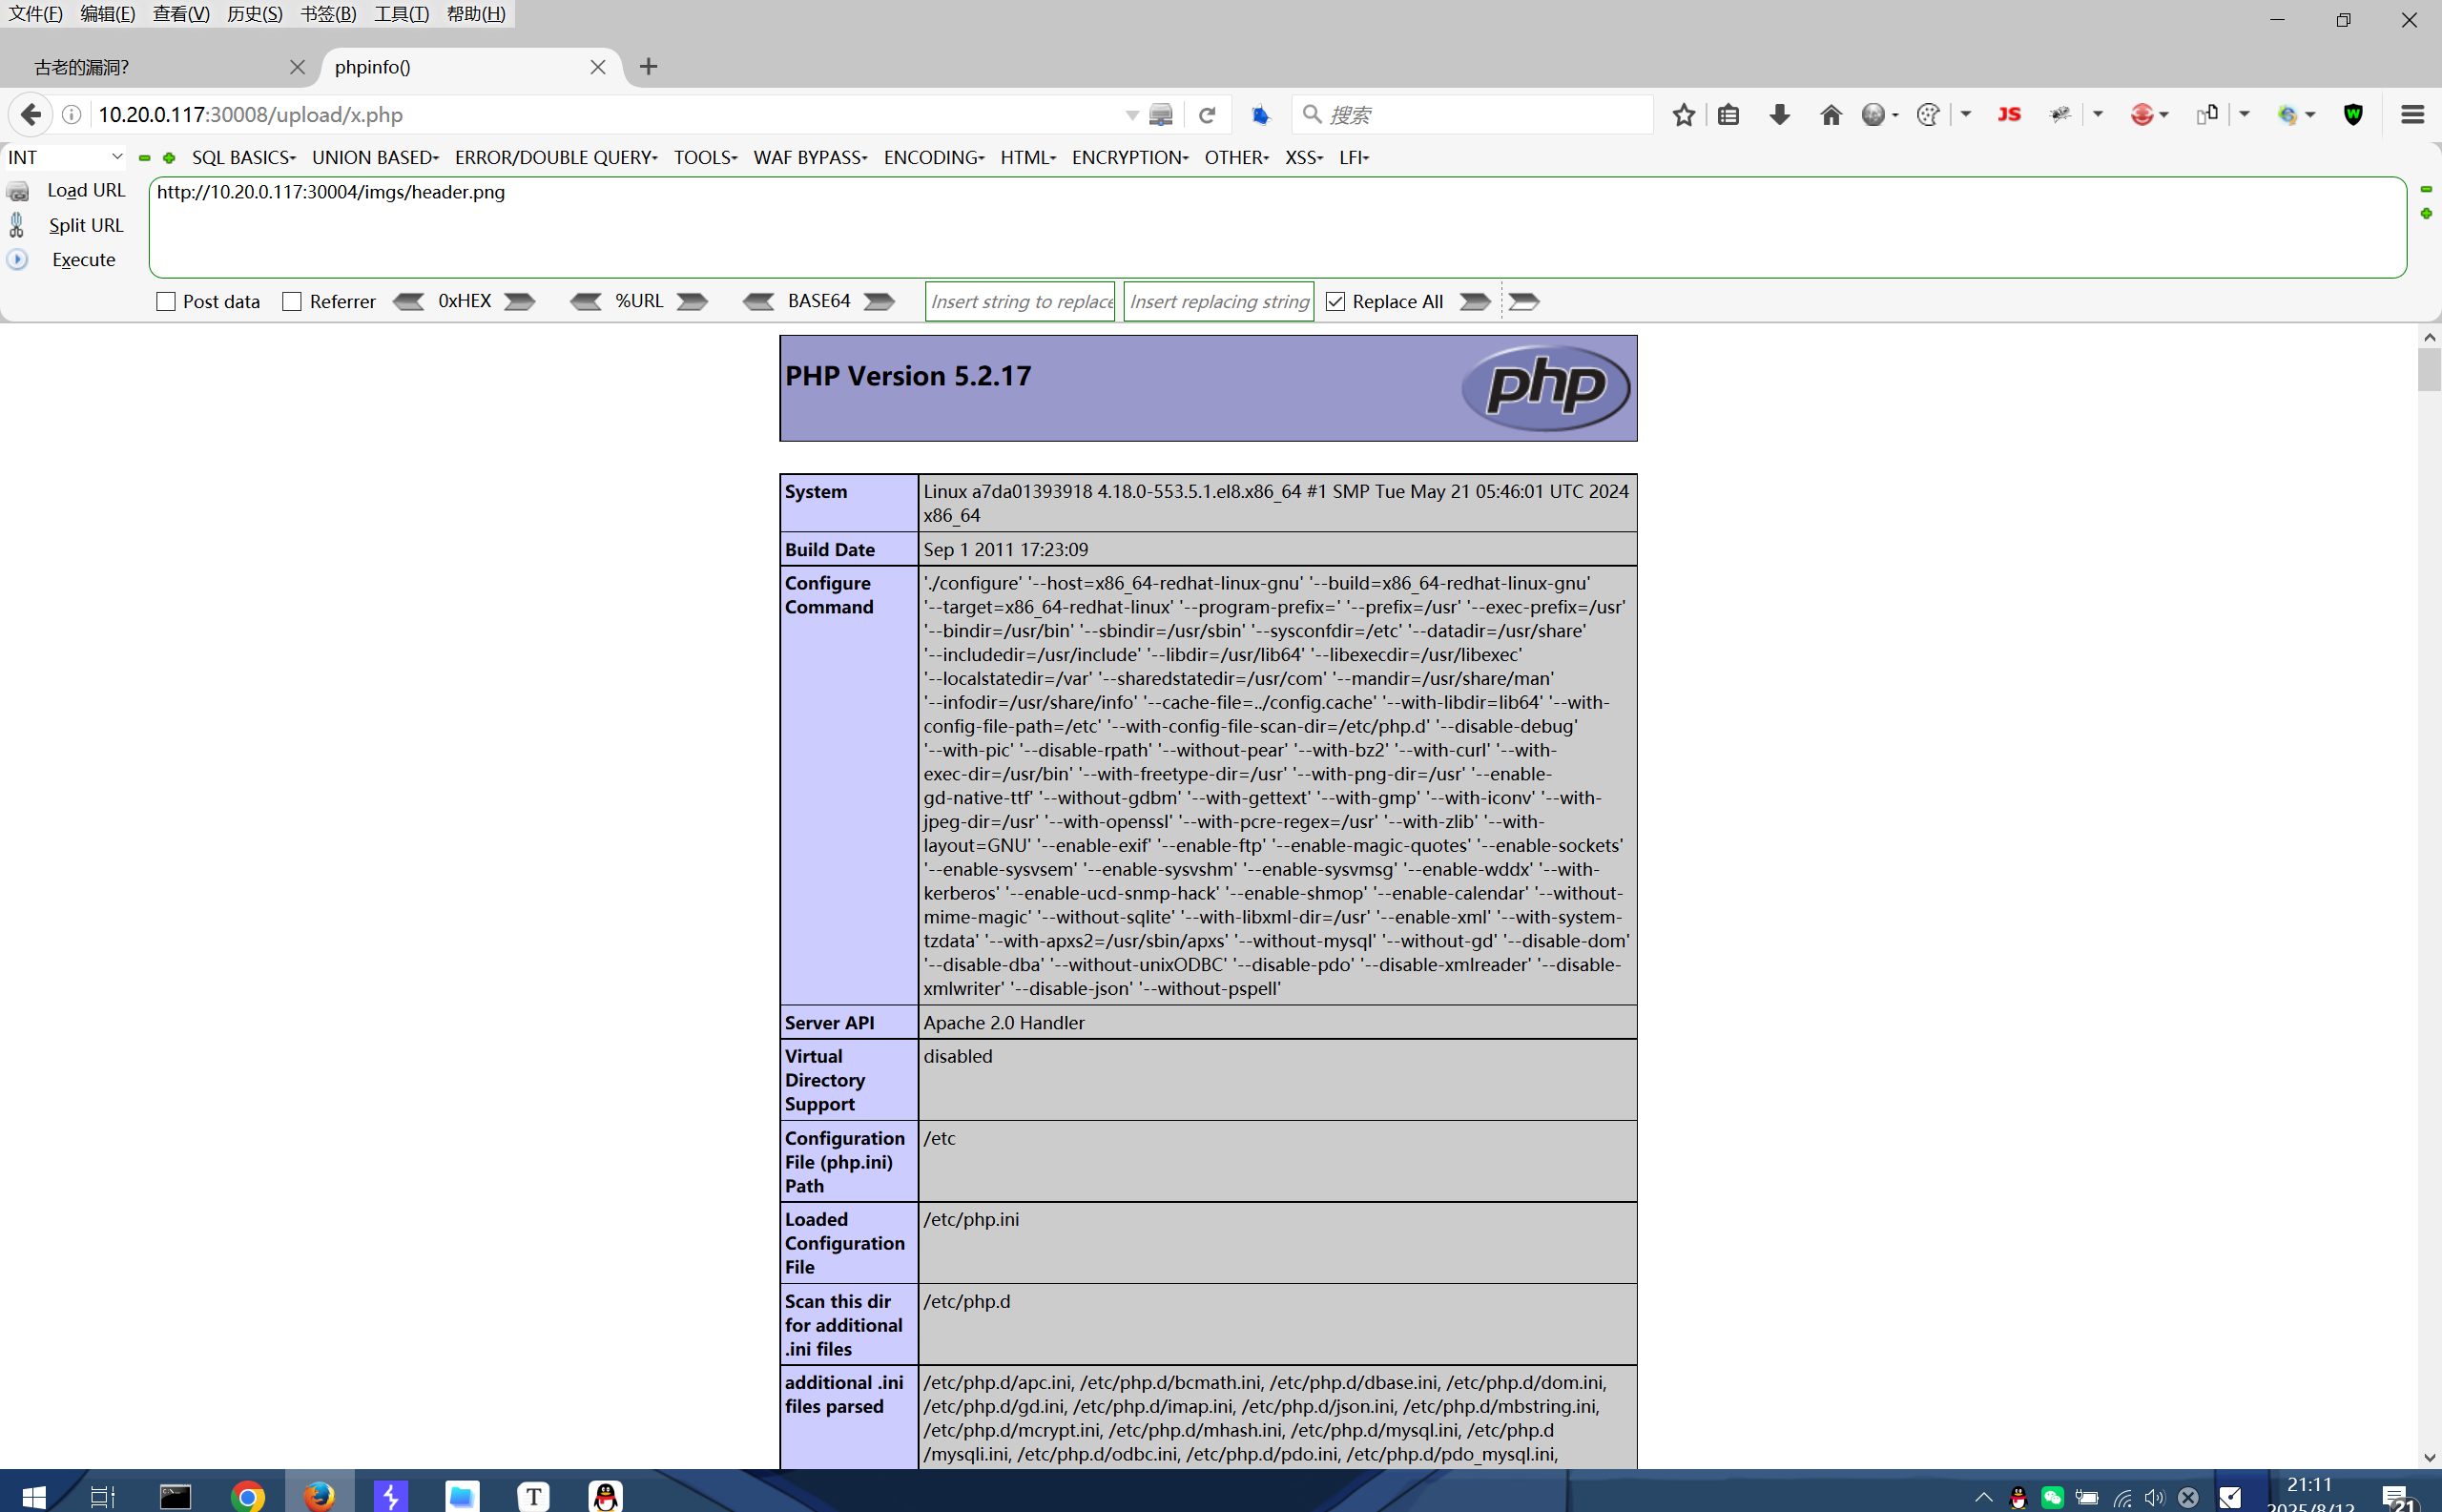
Task: Open the downloads arrow icon
Action: (1779, 115)
